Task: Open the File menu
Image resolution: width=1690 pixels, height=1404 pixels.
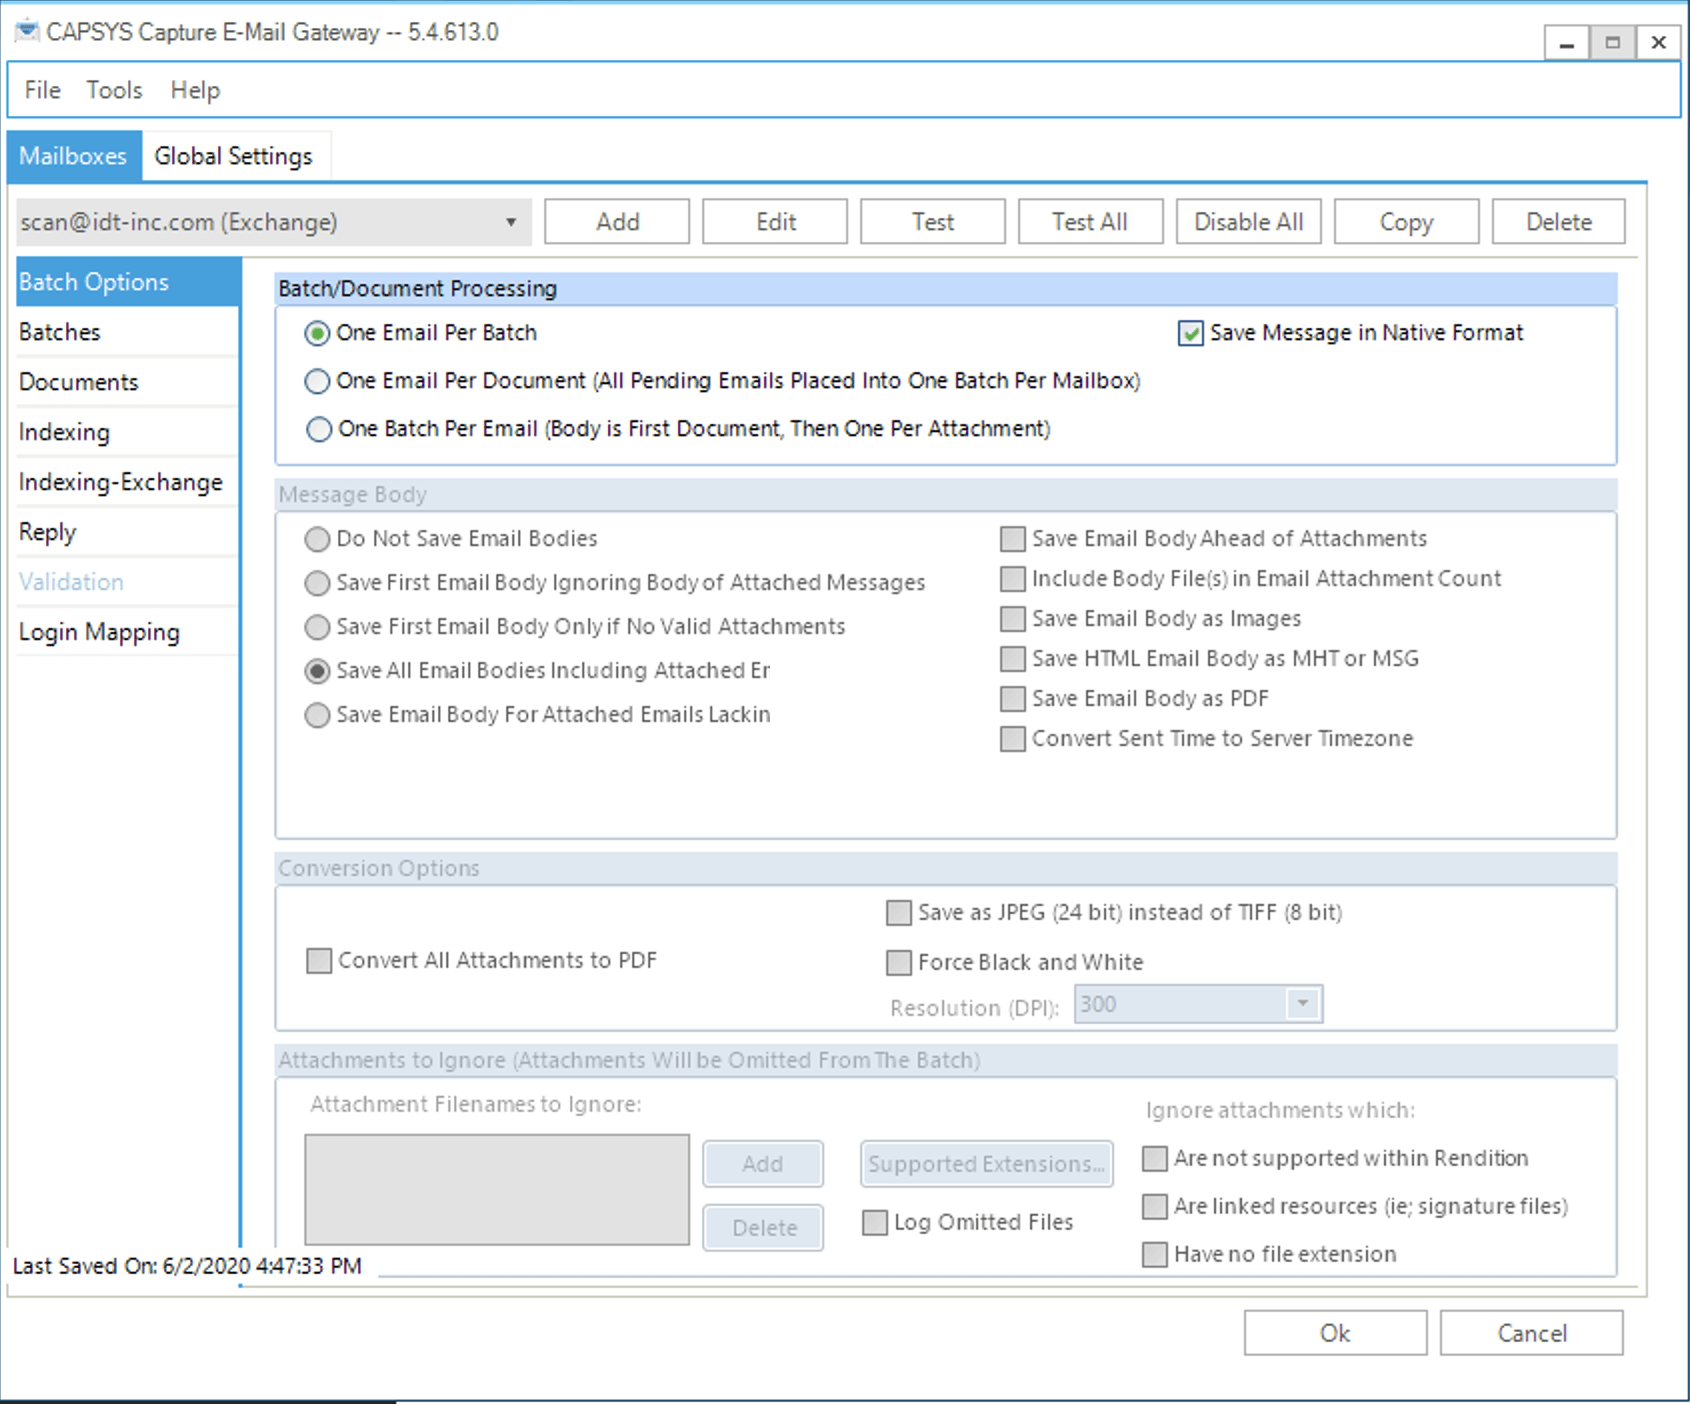Action: point(40,89)
